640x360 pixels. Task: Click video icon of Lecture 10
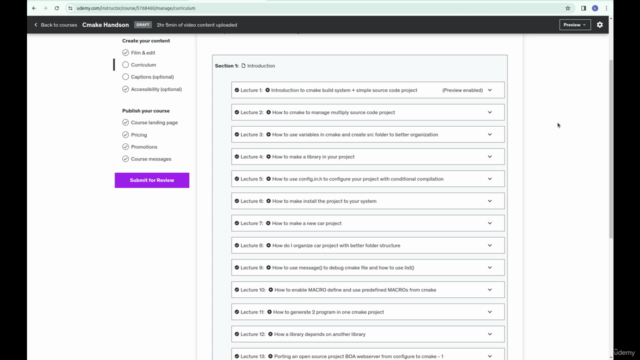coord(271,290)
